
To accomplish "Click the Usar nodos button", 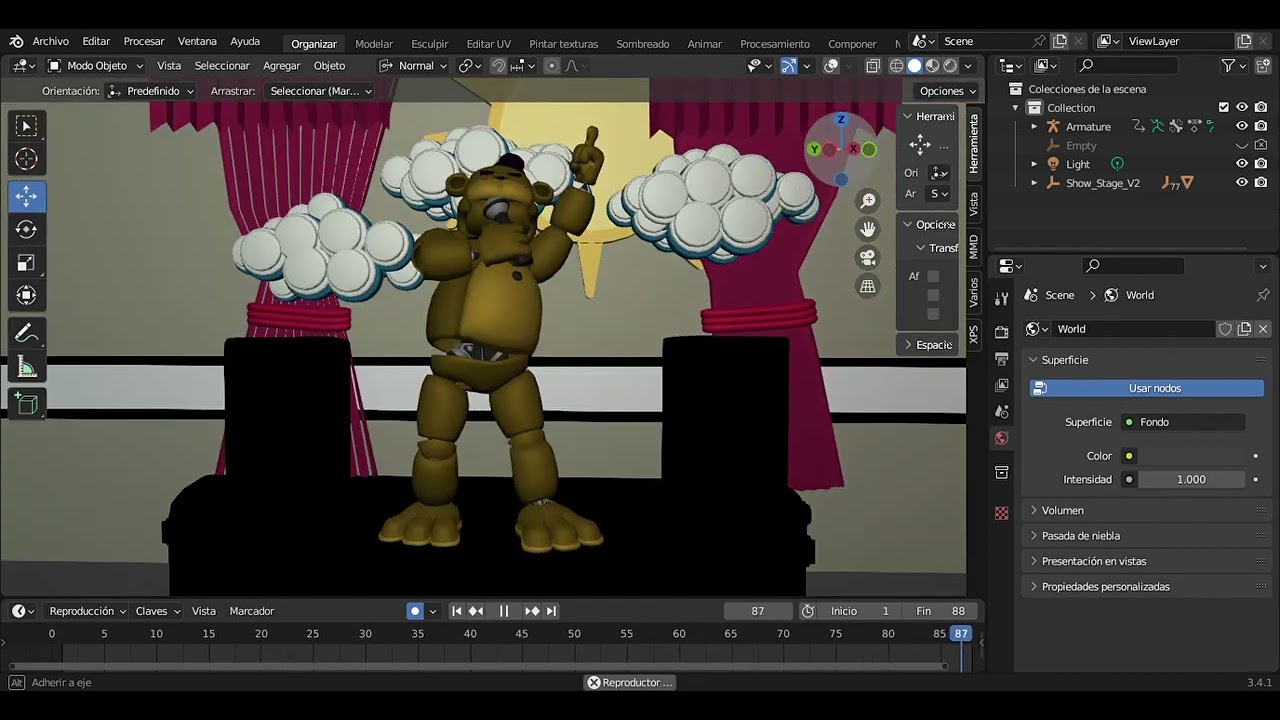I will 1147,388.
